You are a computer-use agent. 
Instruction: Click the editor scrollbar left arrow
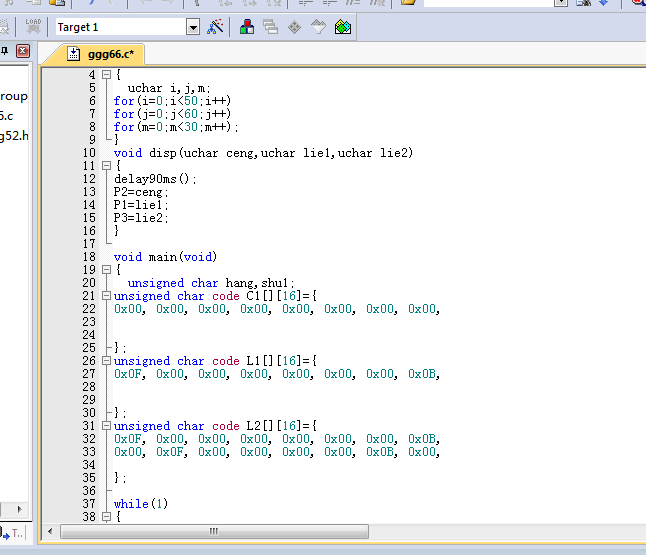(50, 531)
